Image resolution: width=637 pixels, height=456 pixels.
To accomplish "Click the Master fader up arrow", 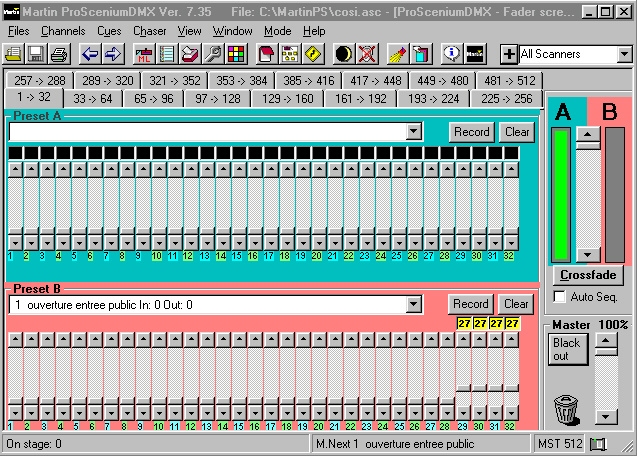I will (x=606, y=341).
